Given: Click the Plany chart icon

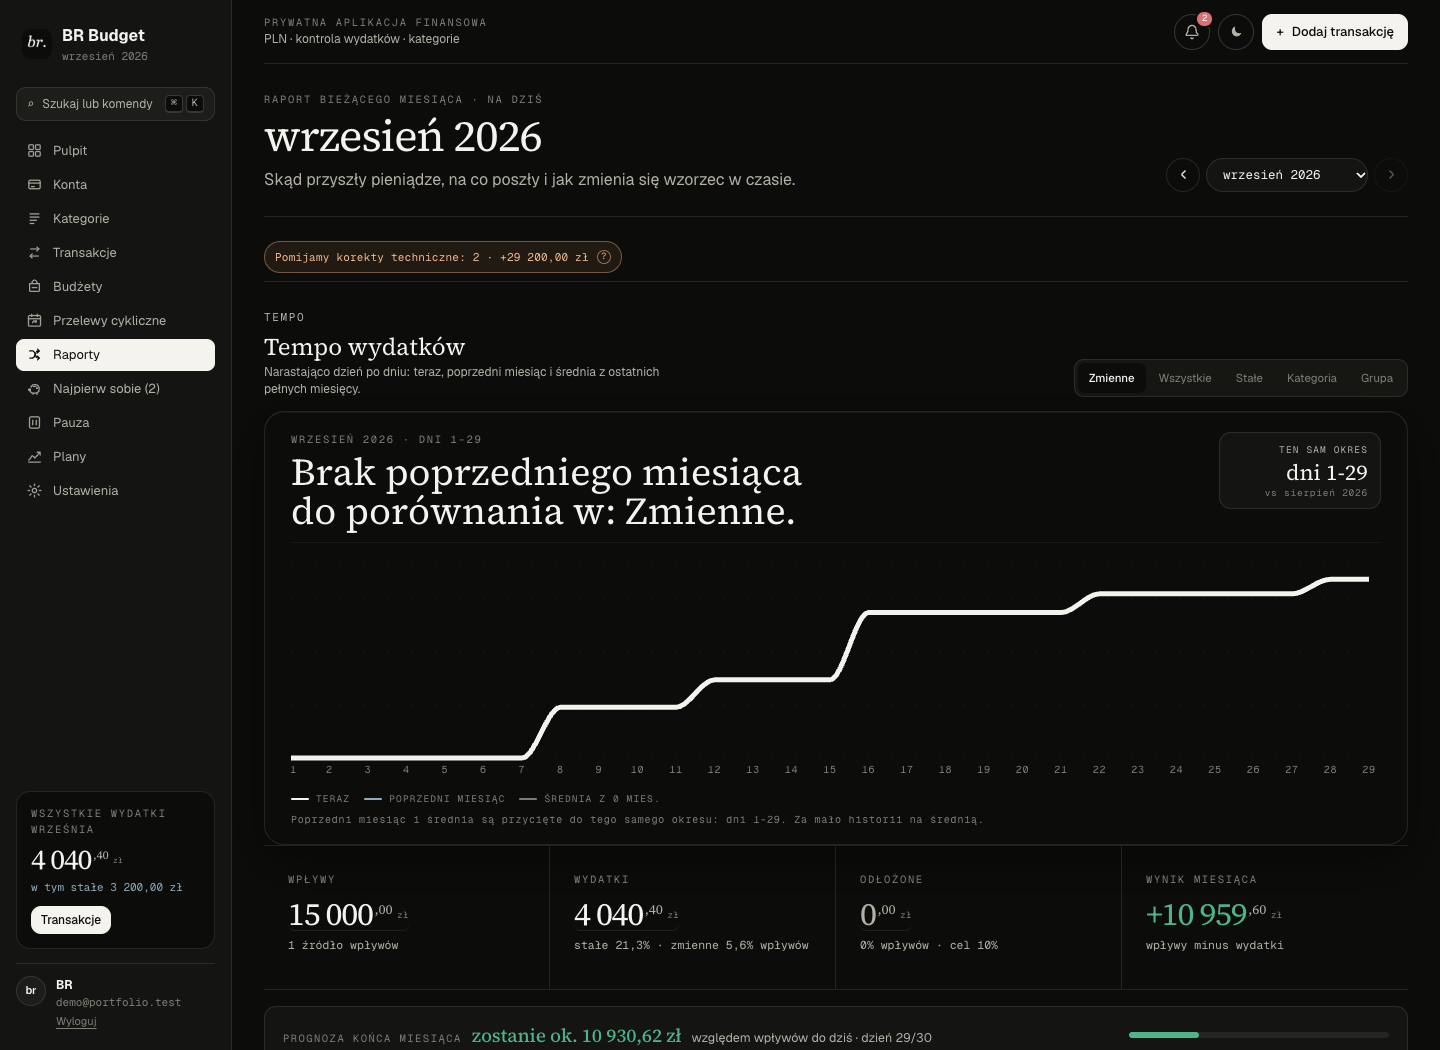Looking at the screenshot, I should click(34, 457).
